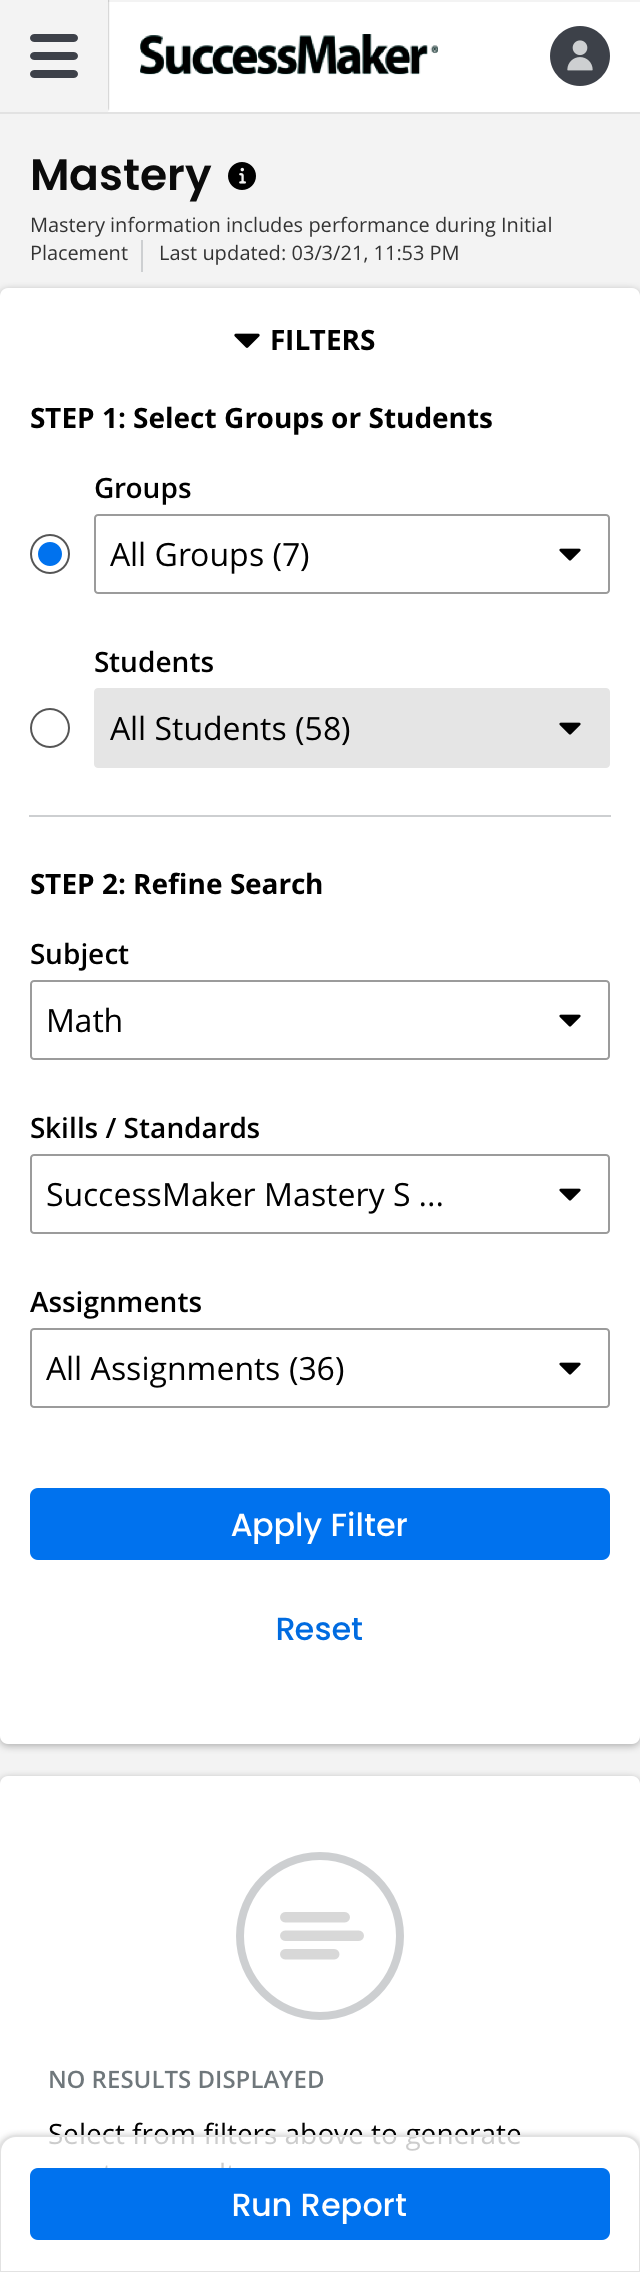Click the arrow on Subject dropdown
This screenshot has width=640, height=2272.
(x=570, y=1020)
